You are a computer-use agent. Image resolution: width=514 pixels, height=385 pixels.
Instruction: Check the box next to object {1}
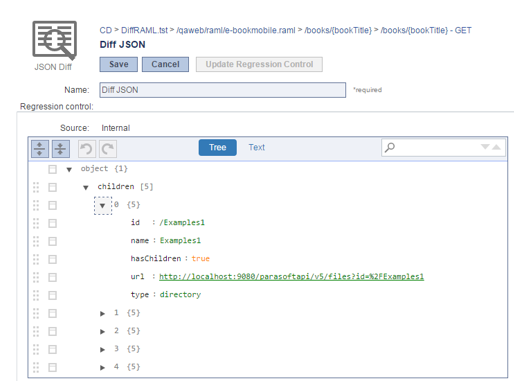[52, 169]
